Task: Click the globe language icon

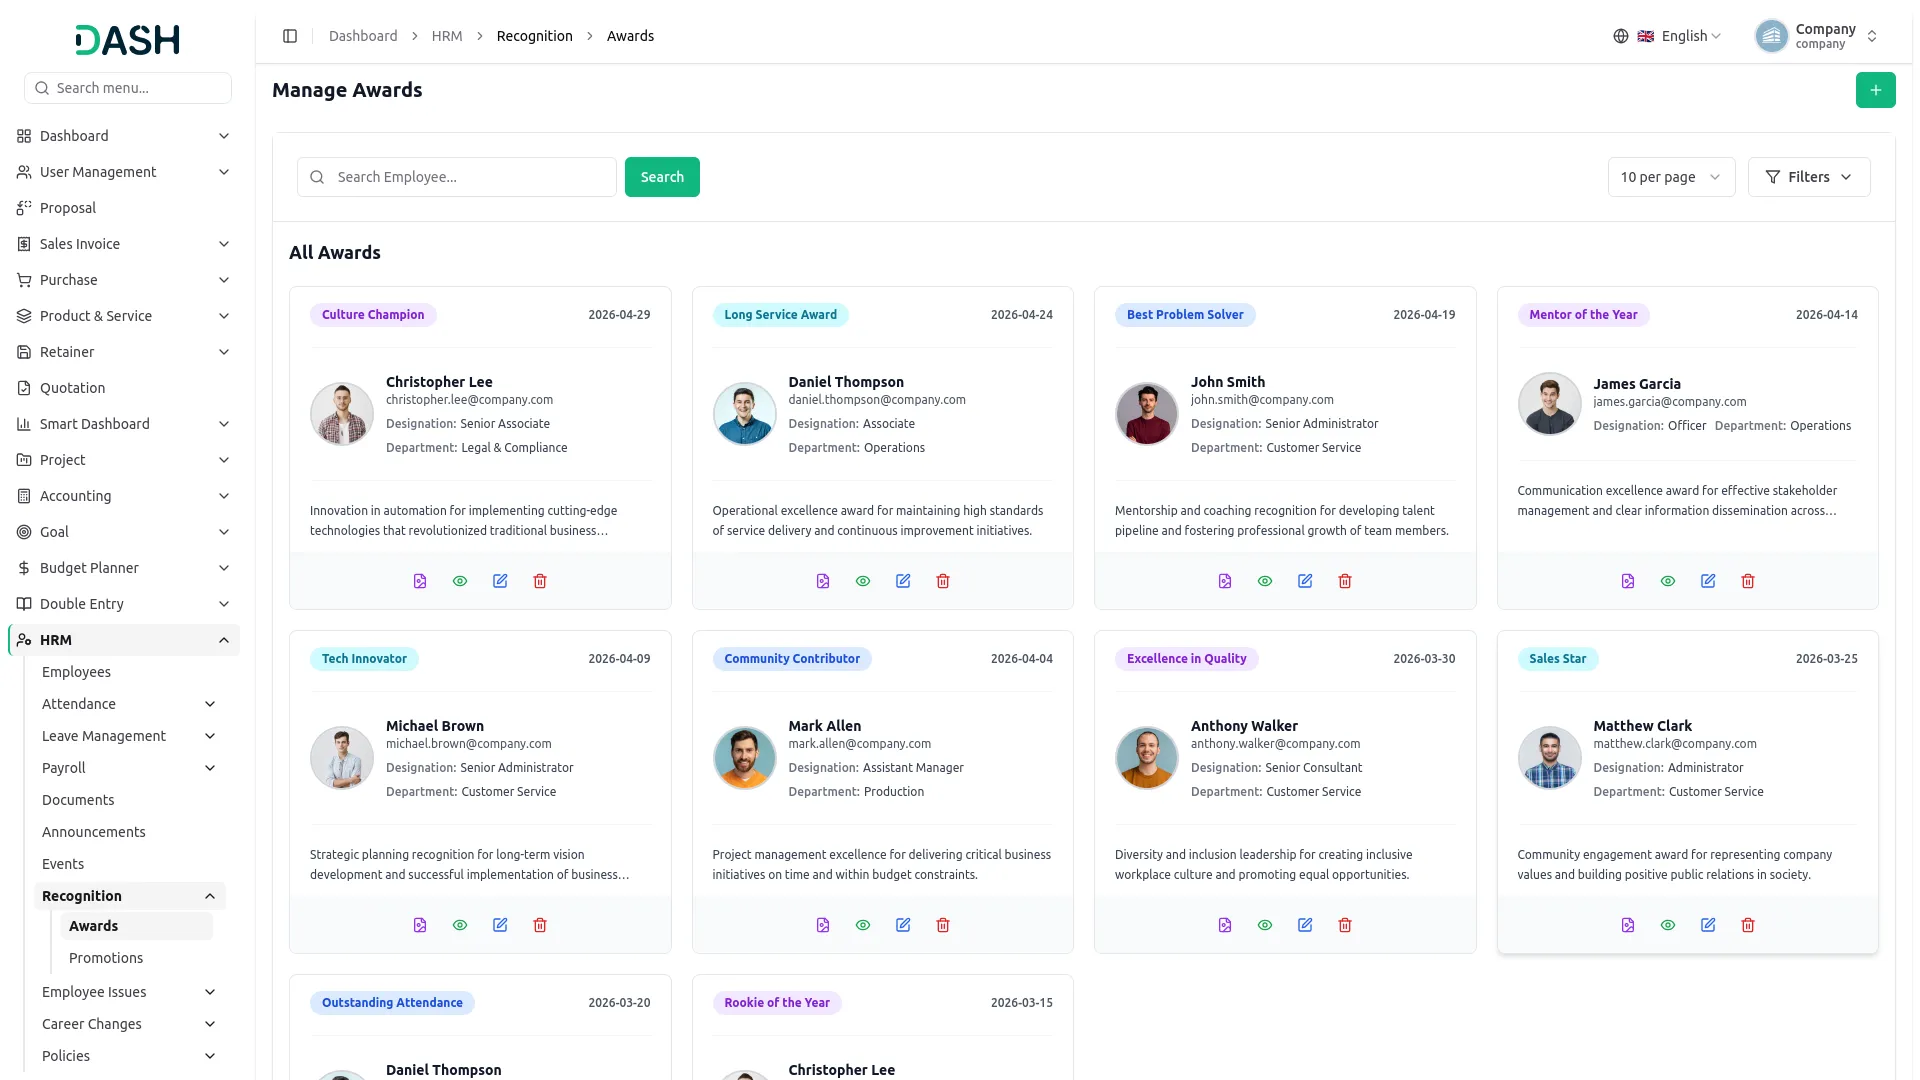Action: click(1621, 36)
